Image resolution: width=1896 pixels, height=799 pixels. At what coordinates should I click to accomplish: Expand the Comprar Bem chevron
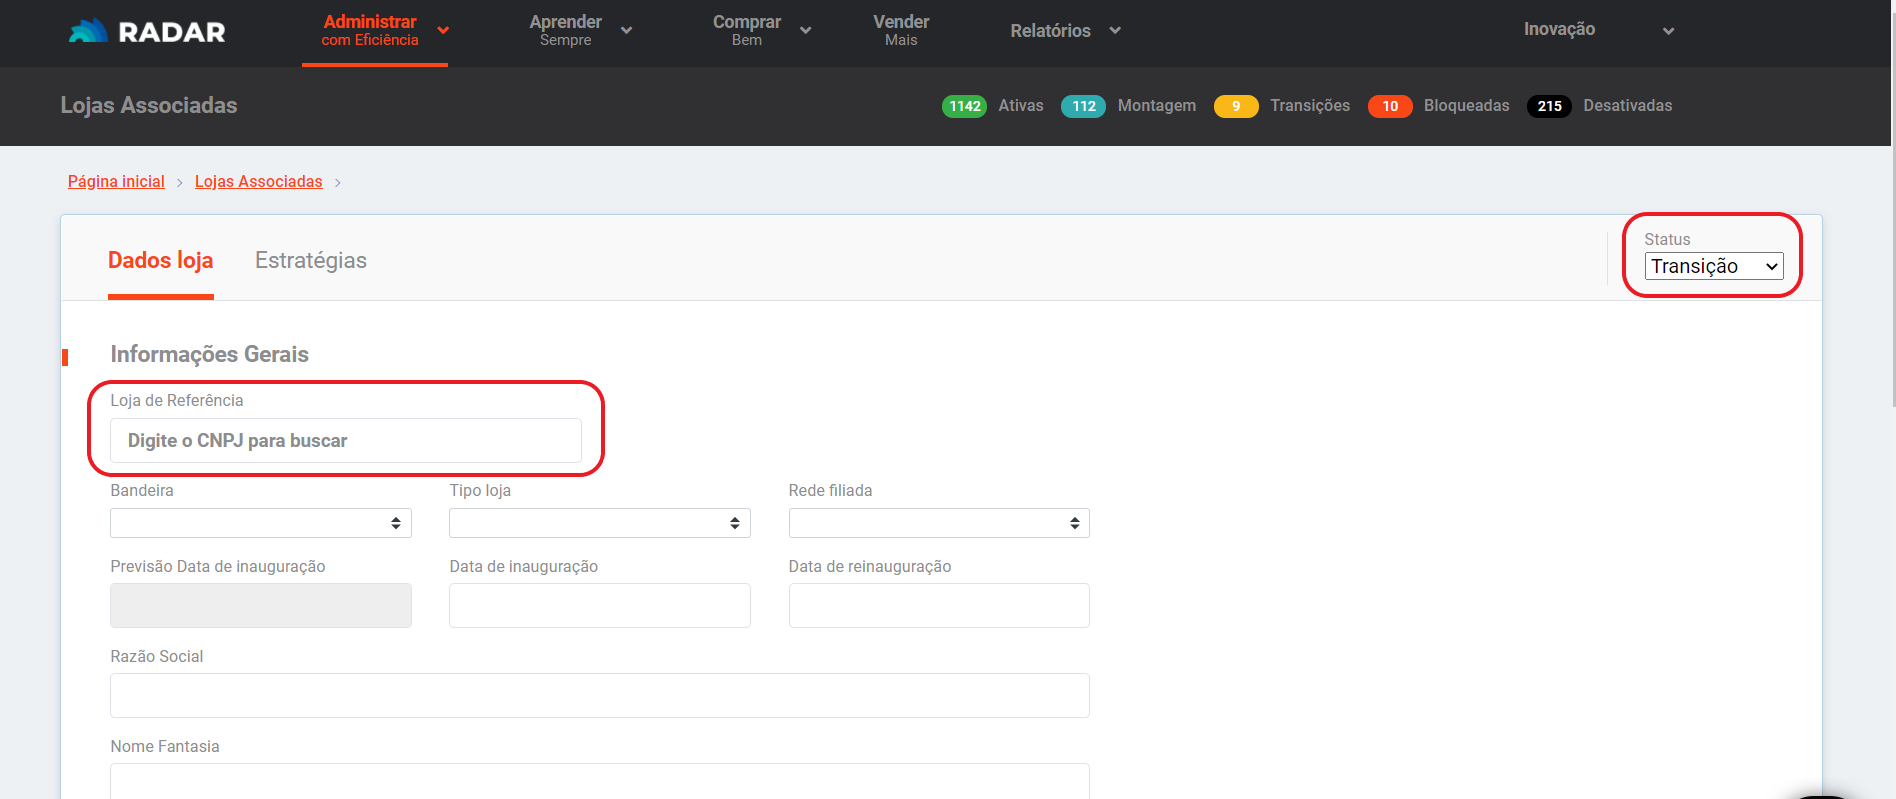click(805, 30)
